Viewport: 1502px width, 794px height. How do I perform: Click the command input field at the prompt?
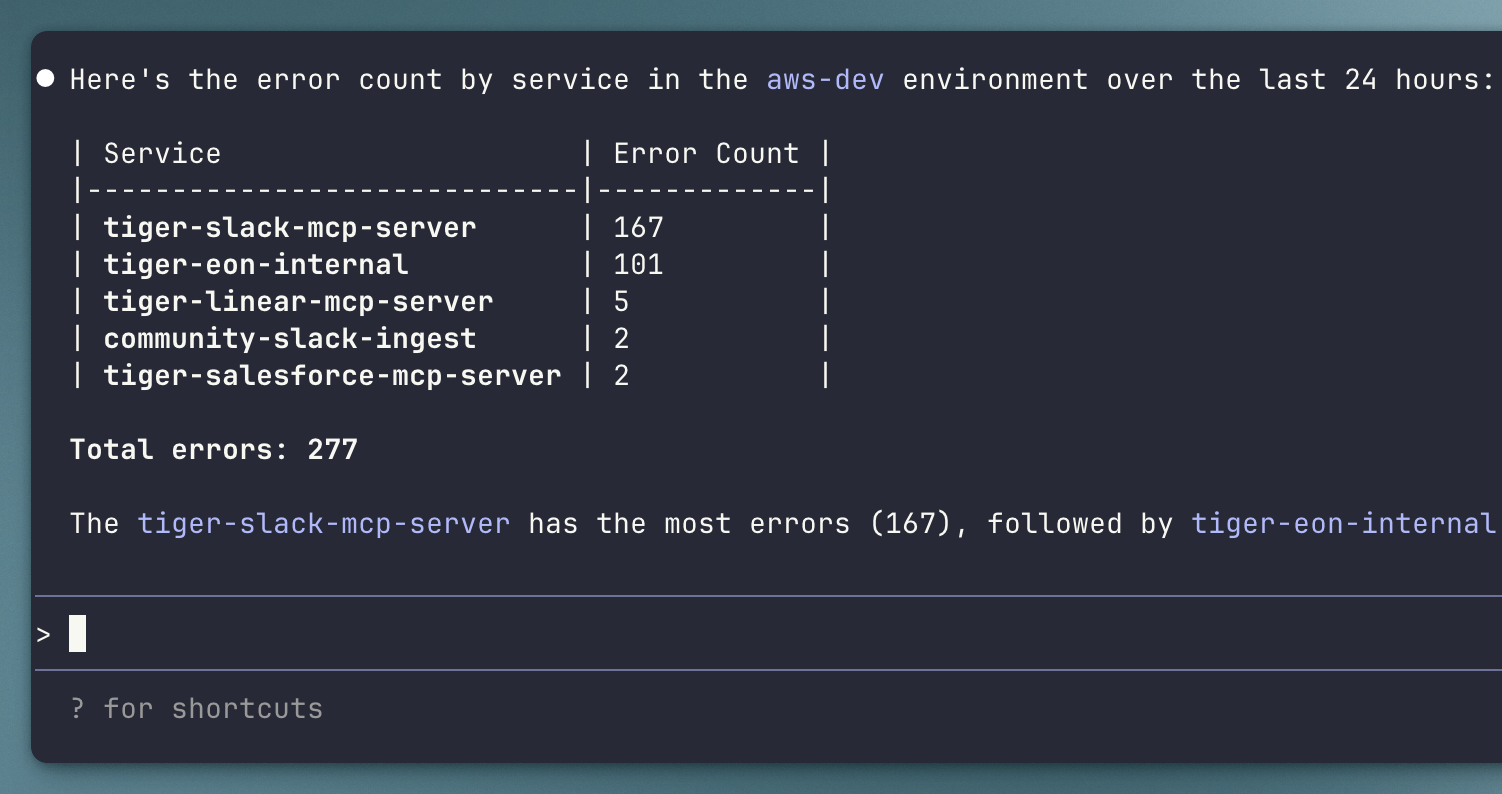(300, 633)
